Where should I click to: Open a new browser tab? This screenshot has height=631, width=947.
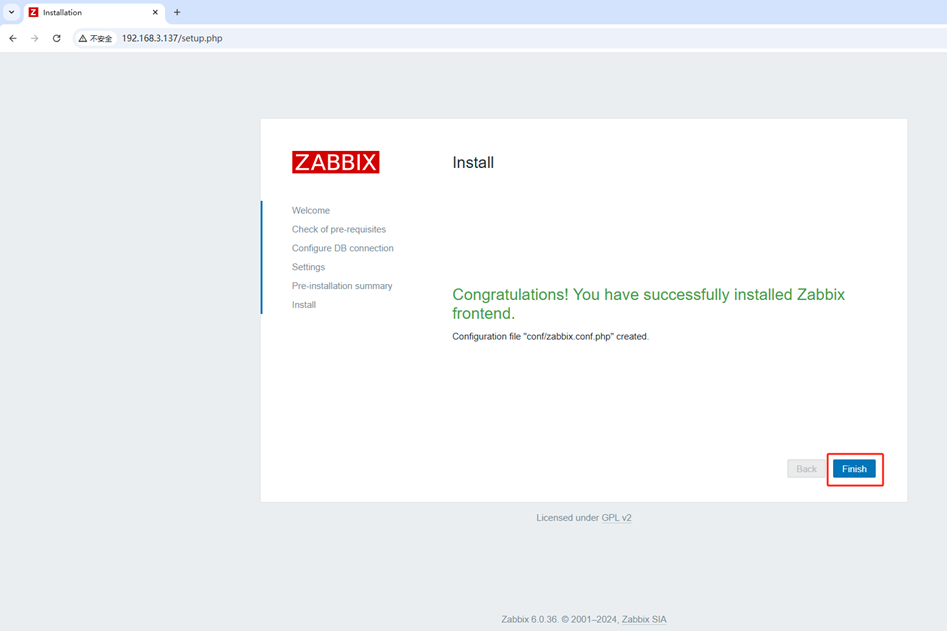tap(177, 12)
